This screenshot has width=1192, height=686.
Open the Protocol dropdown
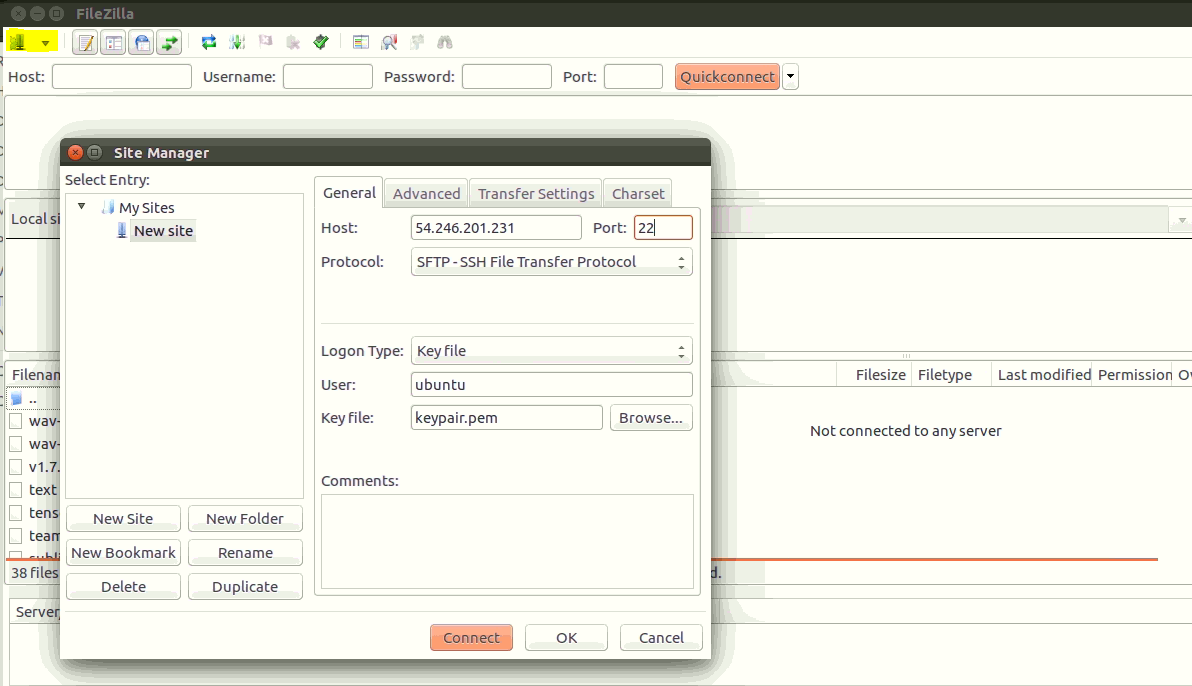pos(551,262)
